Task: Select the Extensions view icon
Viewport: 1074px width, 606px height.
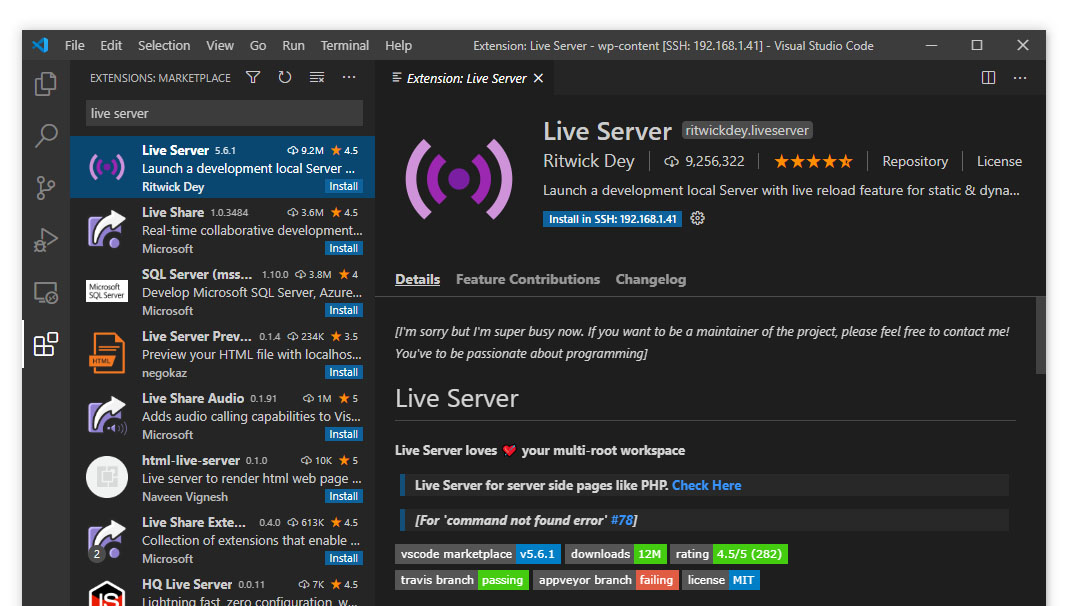Action: point(46,344)
